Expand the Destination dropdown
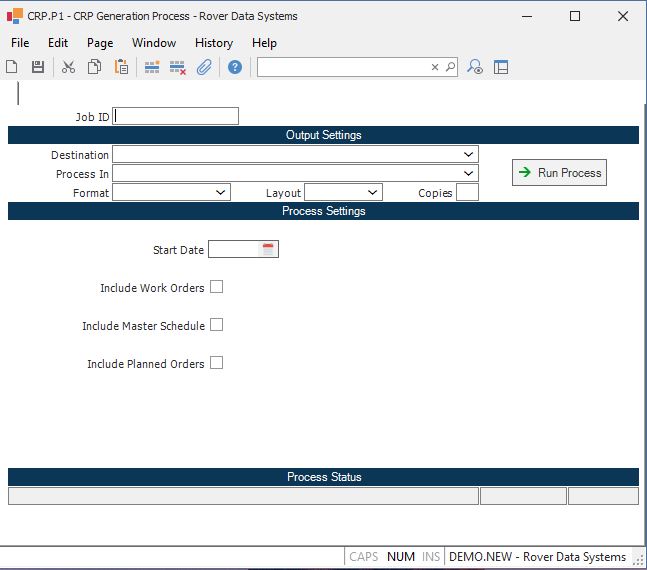This screenshot has width=647, height=570. [468, 155]
